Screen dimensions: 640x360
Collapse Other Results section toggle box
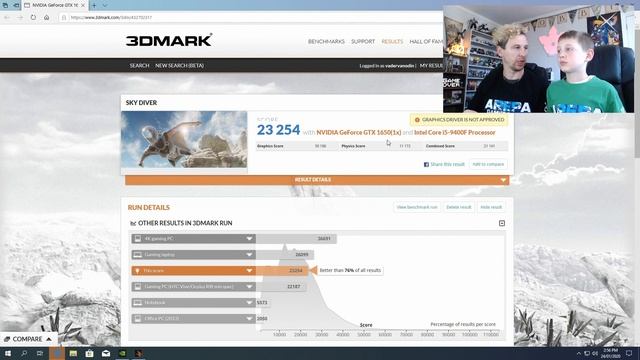pos(502,223)
